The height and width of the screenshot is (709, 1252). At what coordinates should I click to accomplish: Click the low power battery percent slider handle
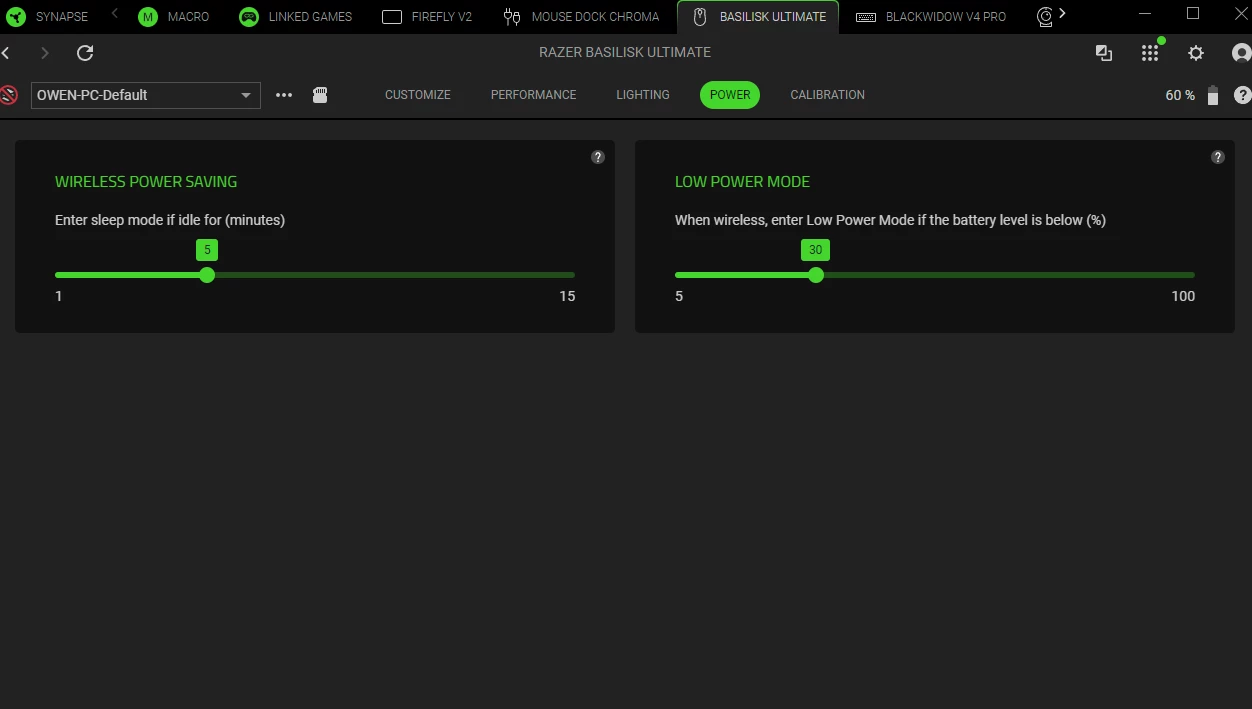click(816, 275)
